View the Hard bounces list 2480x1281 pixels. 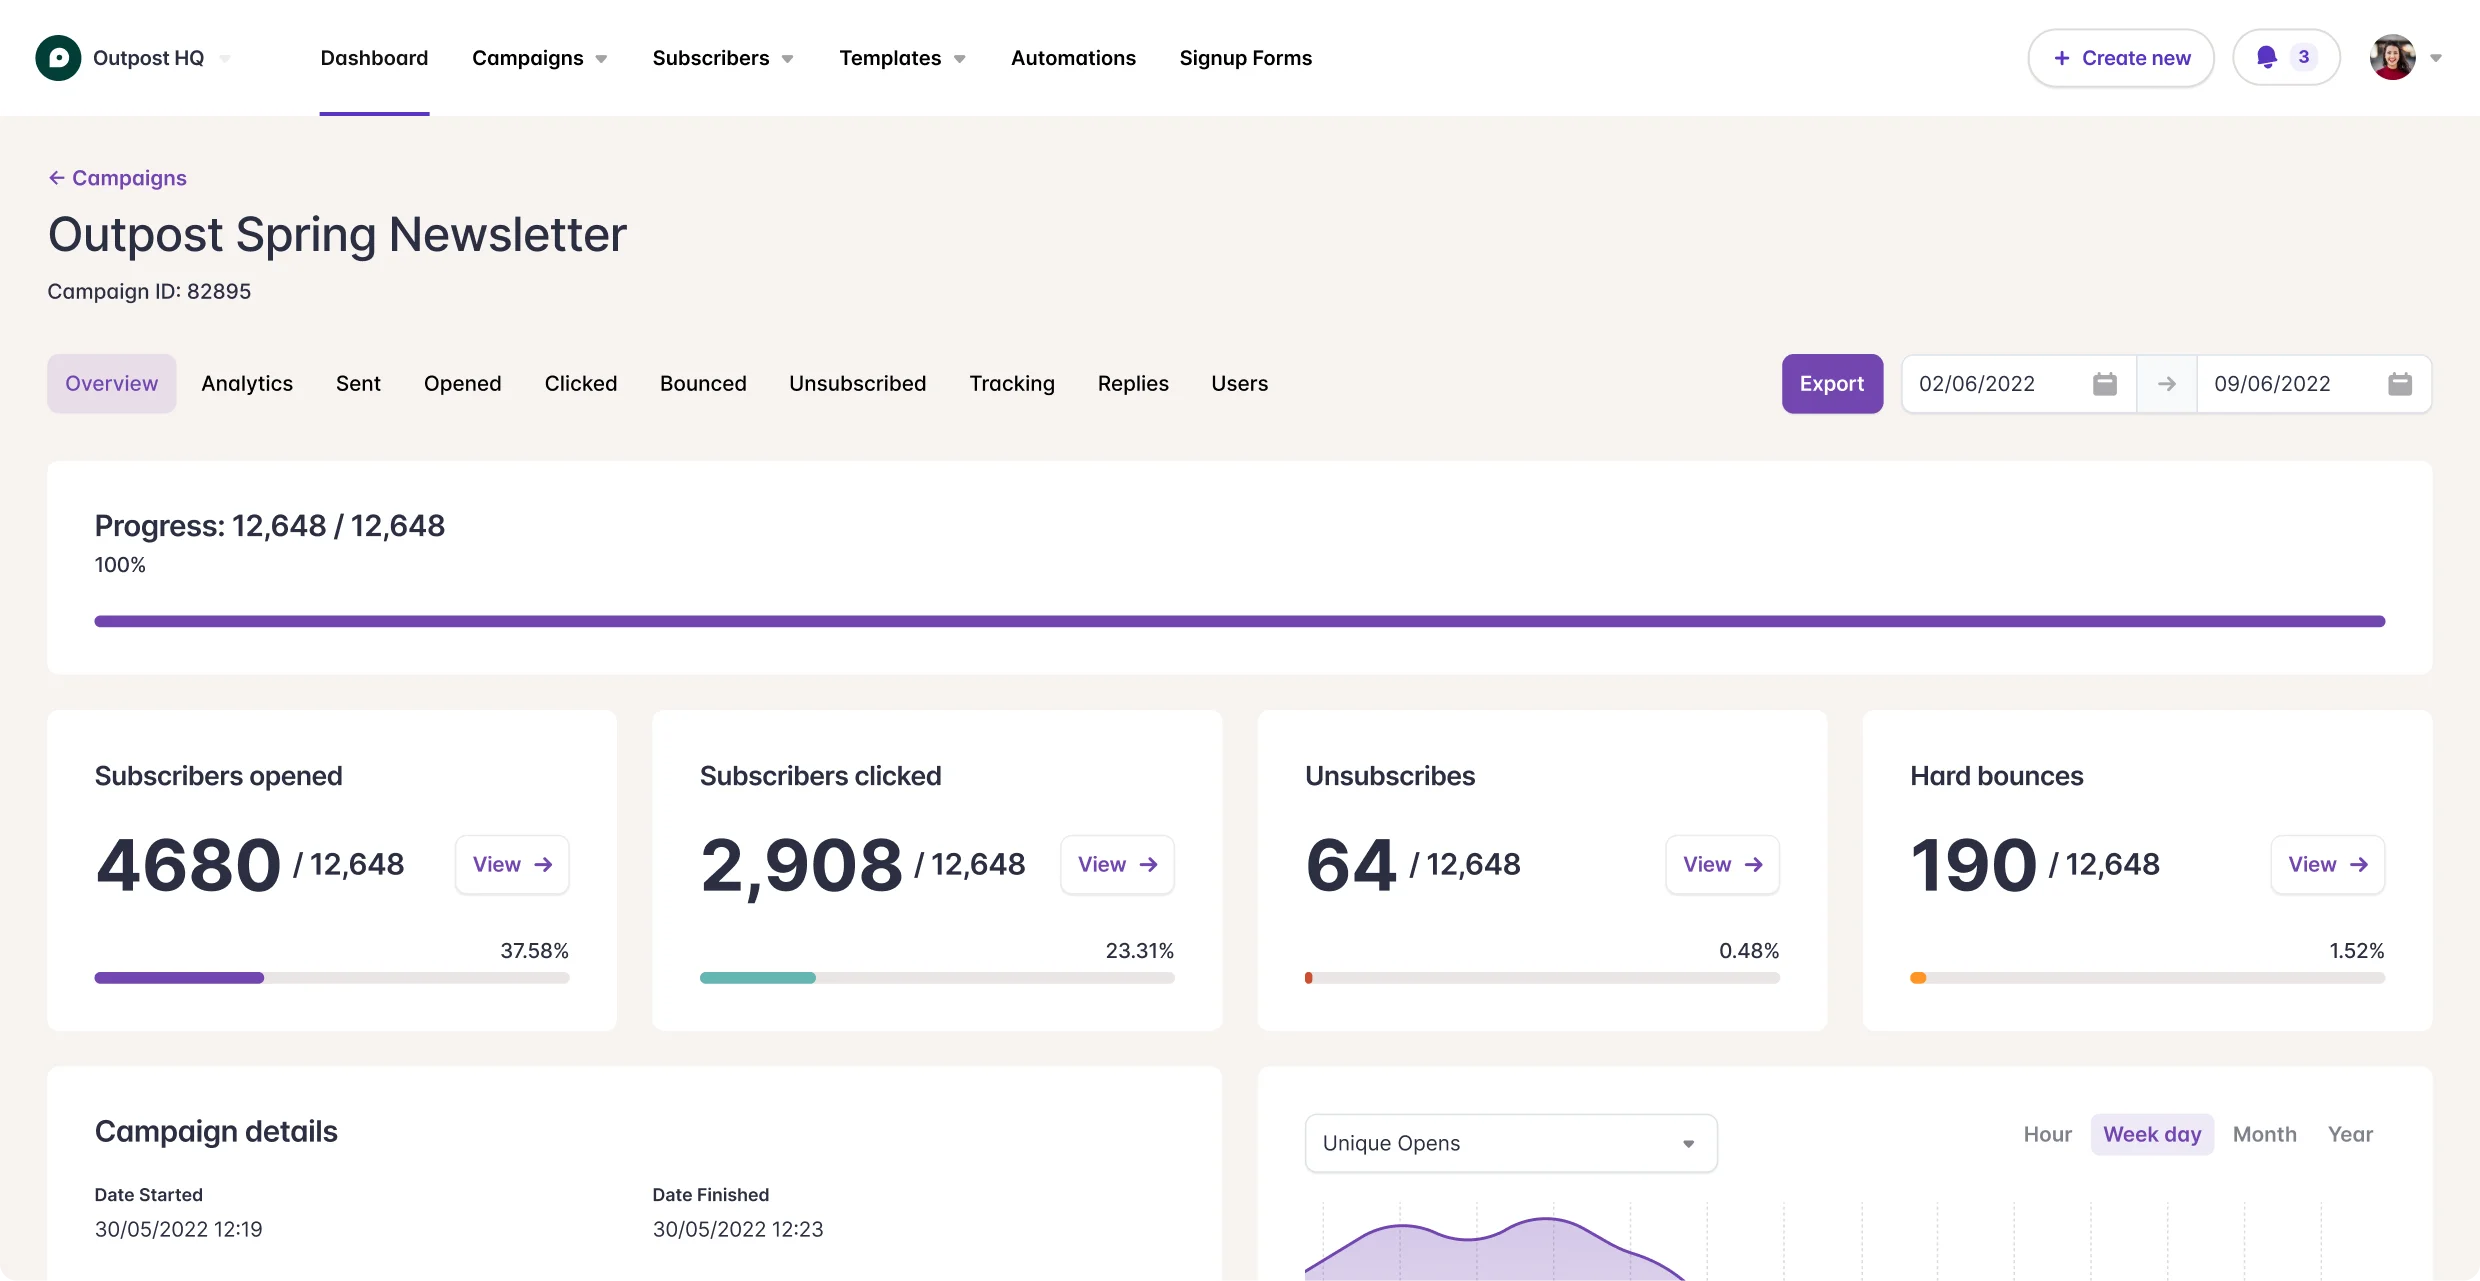[2328, 865]
